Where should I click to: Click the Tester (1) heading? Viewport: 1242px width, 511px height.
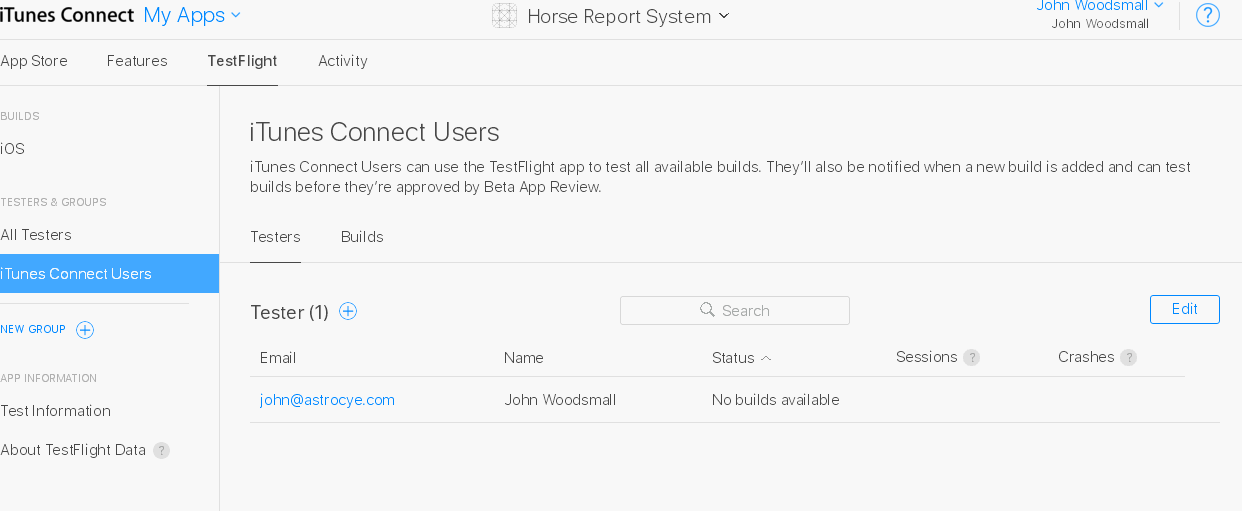(290, 312)
